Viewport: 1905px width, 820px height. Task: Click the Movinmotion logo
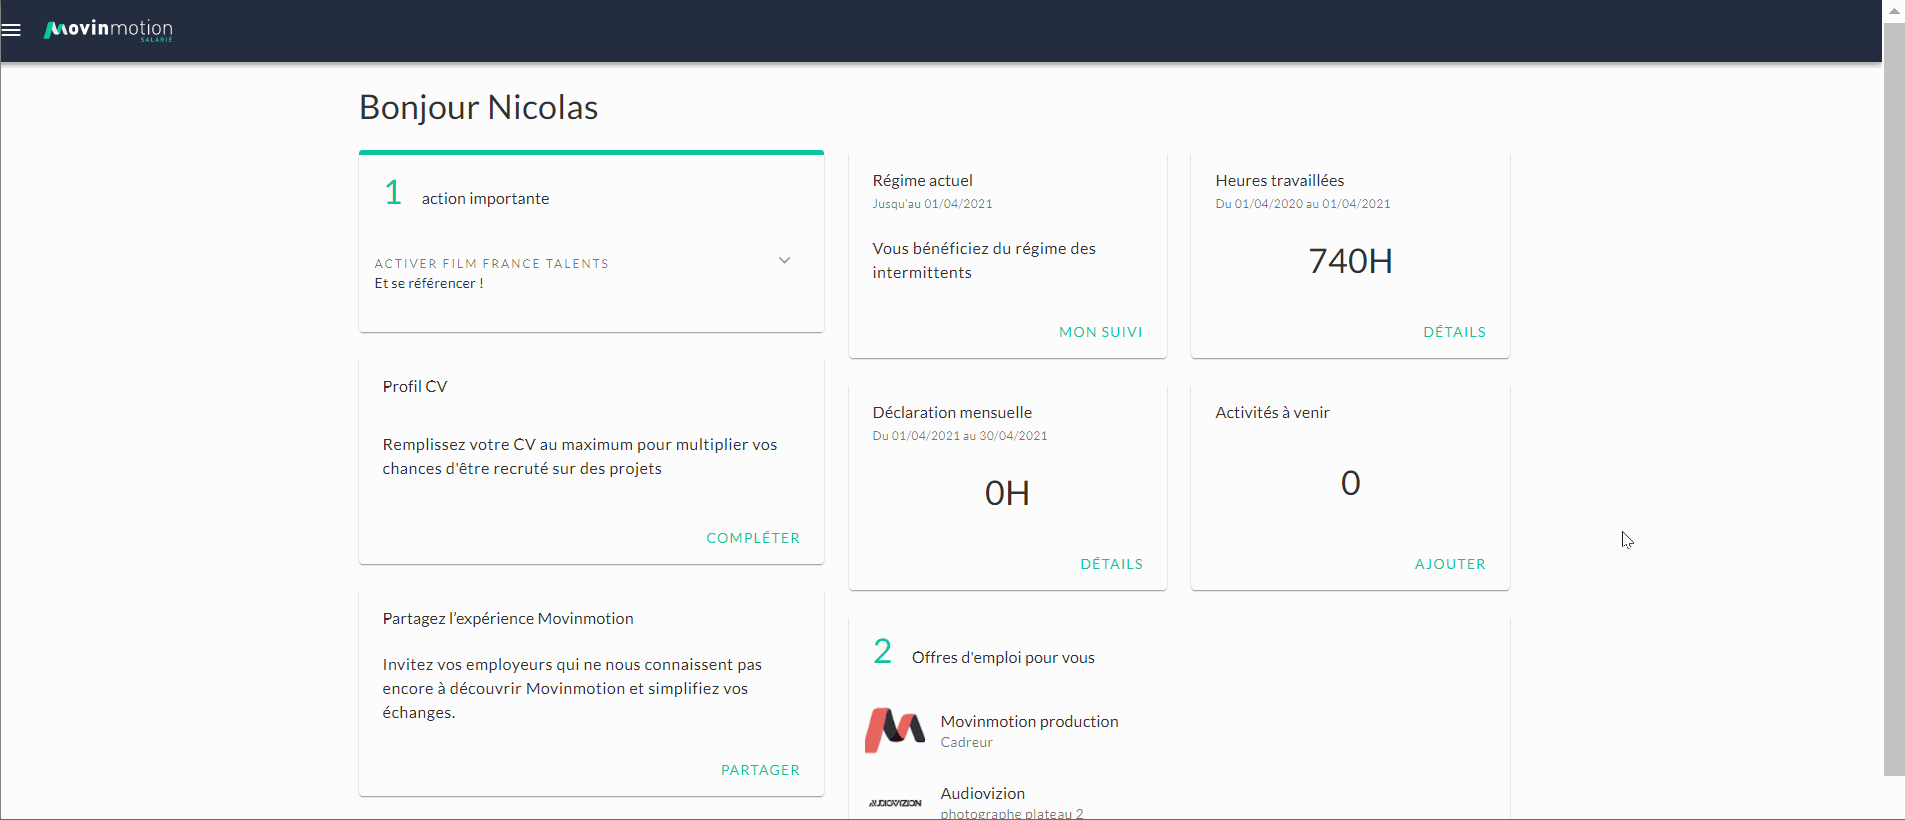point(108,30)
